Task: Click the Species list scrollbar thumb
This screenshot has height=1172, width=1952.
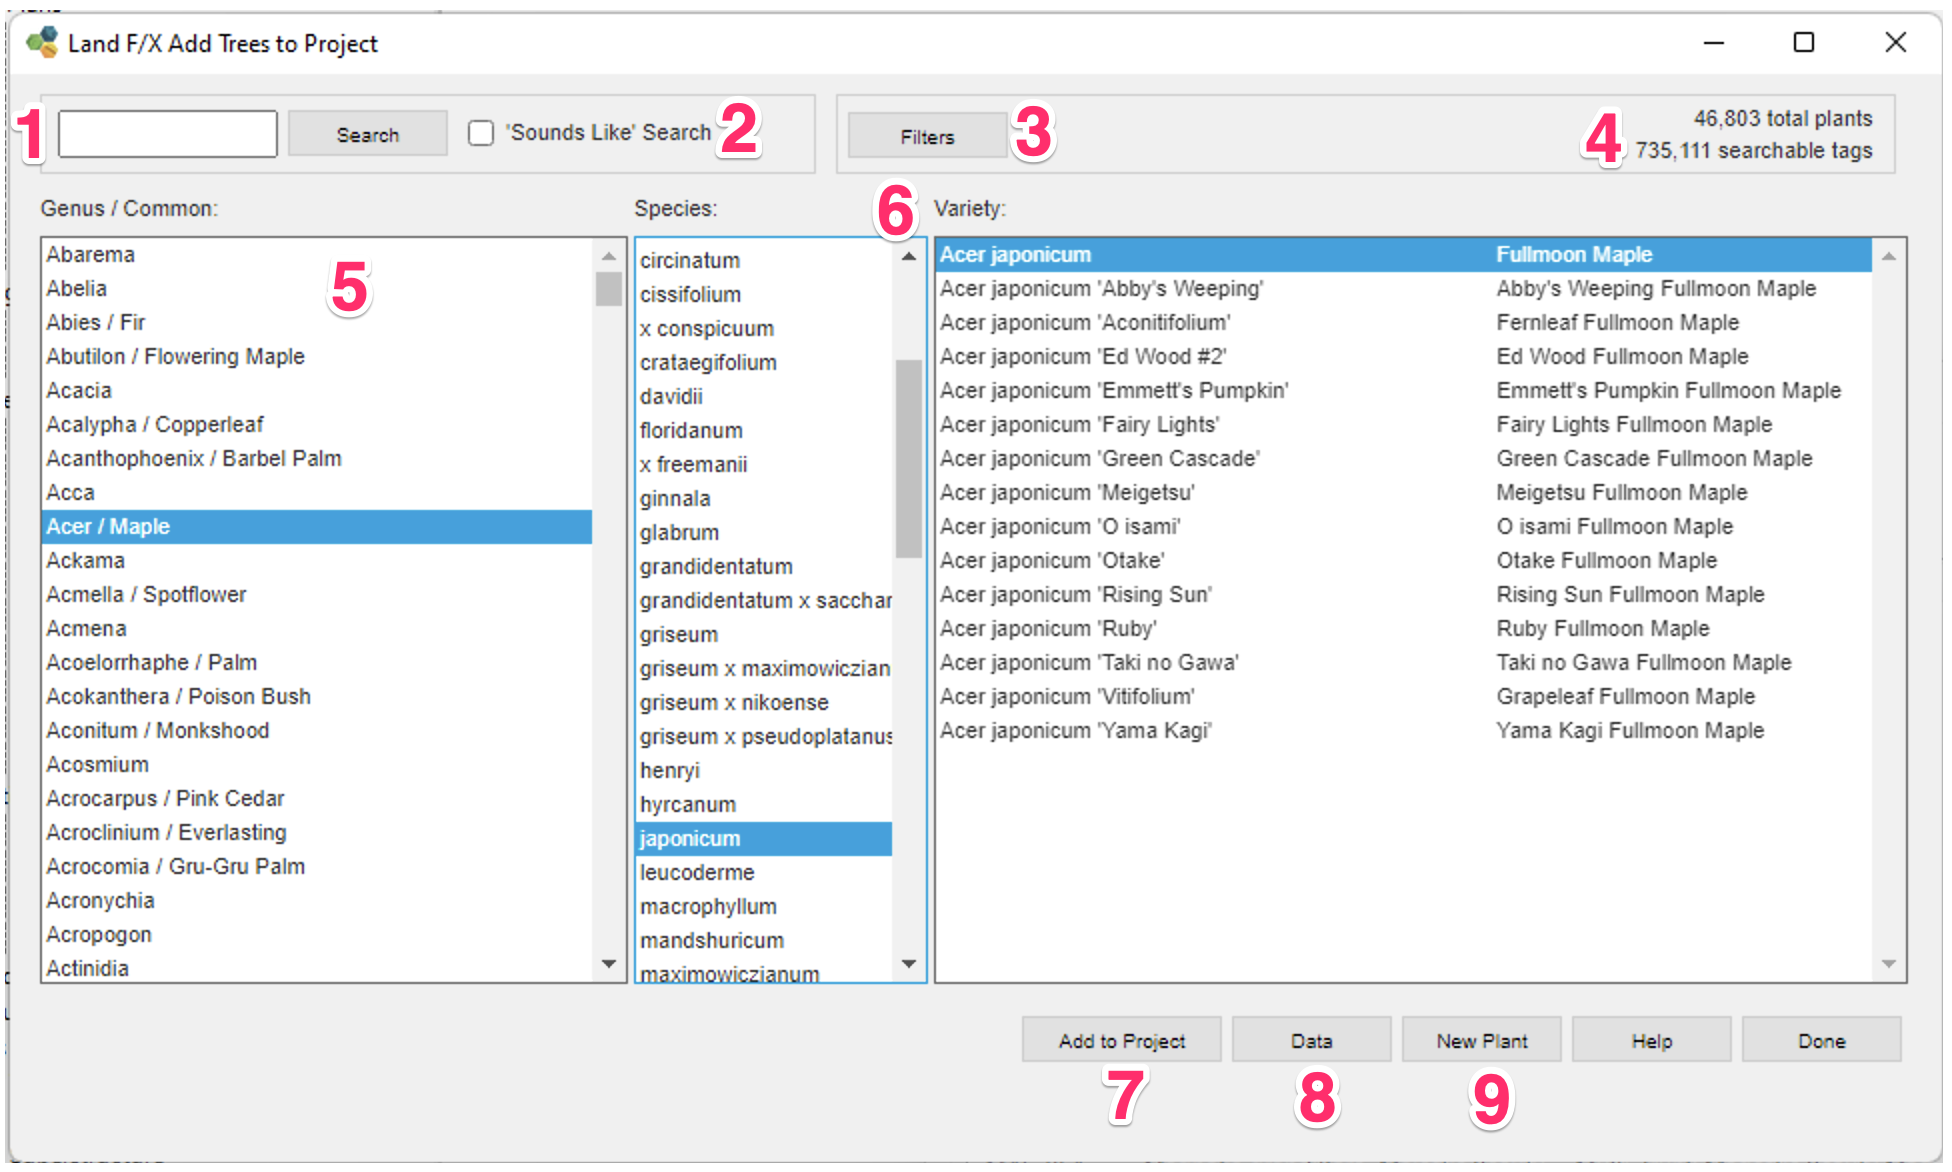Action: point(909,458)
